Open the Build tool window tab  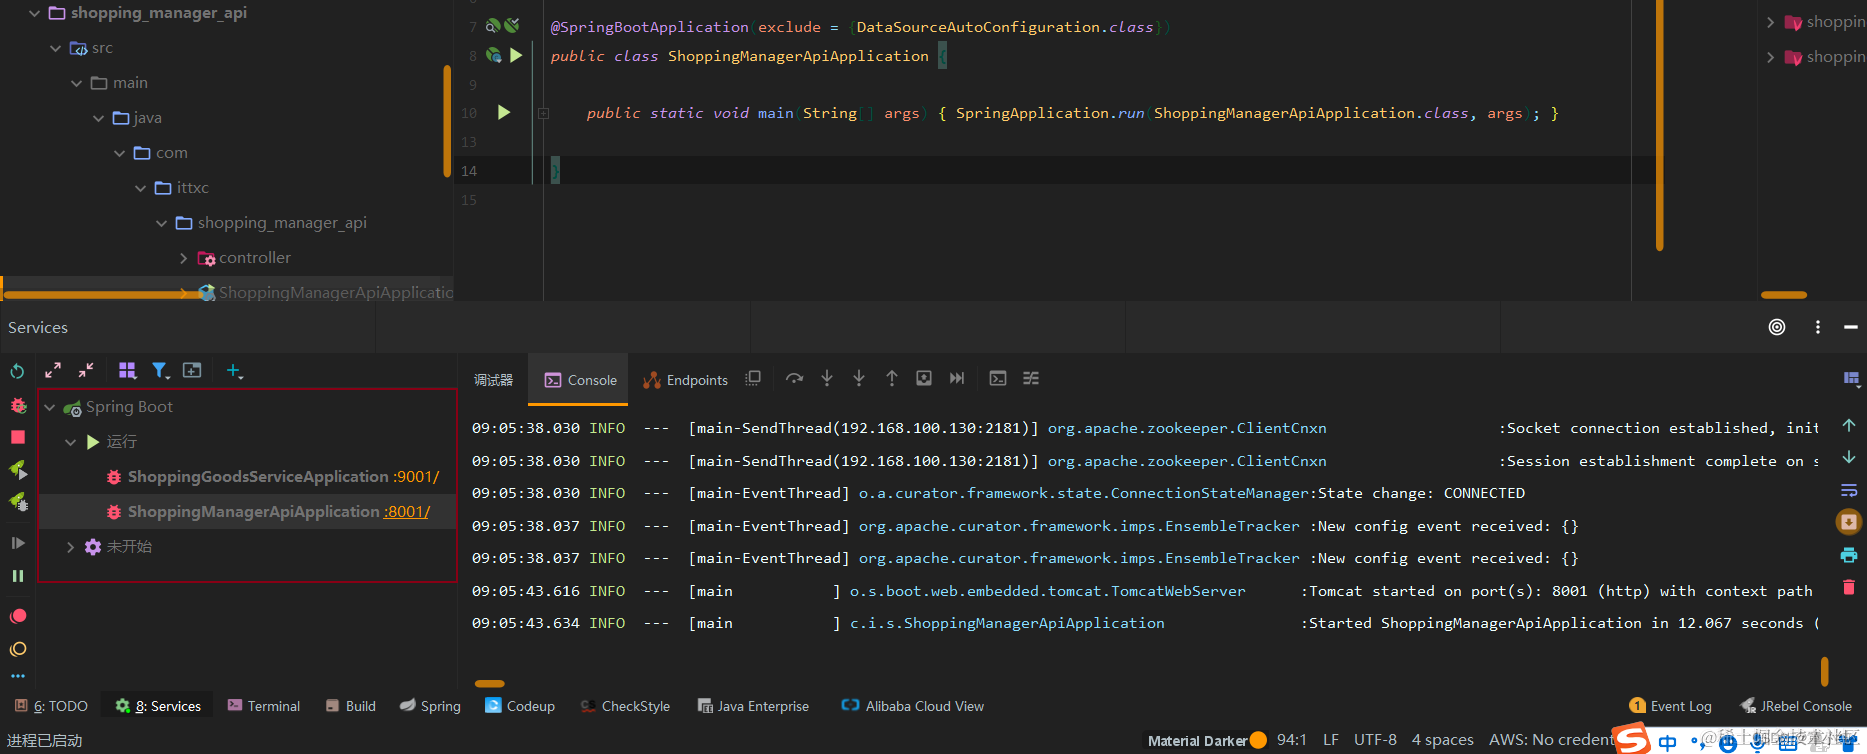351,706
